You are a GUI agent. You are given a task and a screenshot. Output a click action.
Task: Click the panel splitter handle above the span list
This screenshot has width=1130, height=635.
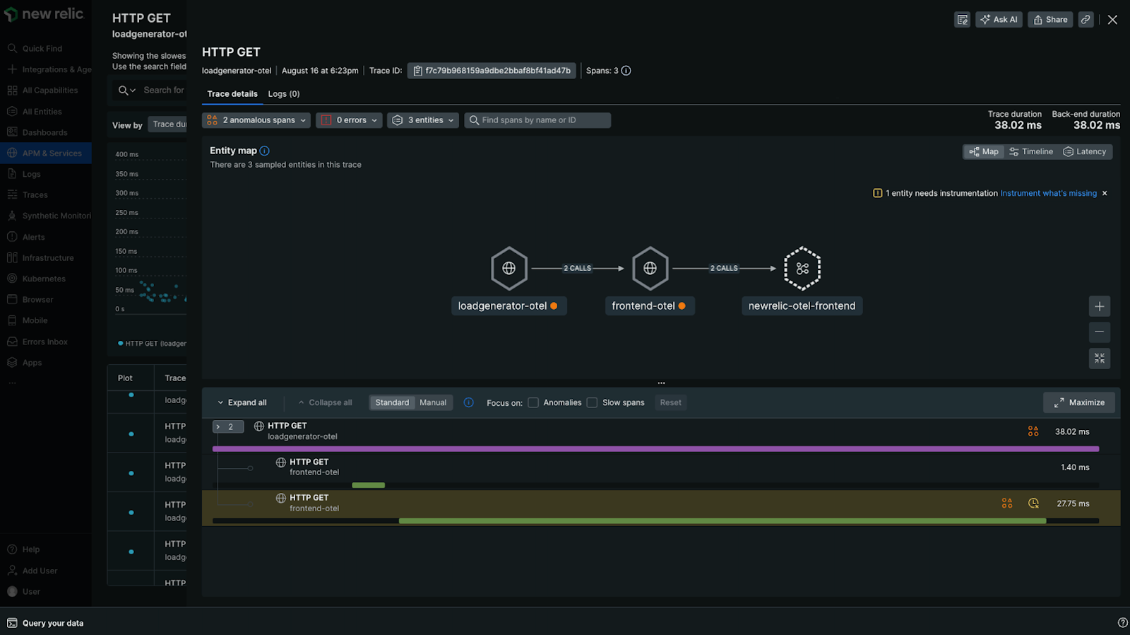(661, 383)
